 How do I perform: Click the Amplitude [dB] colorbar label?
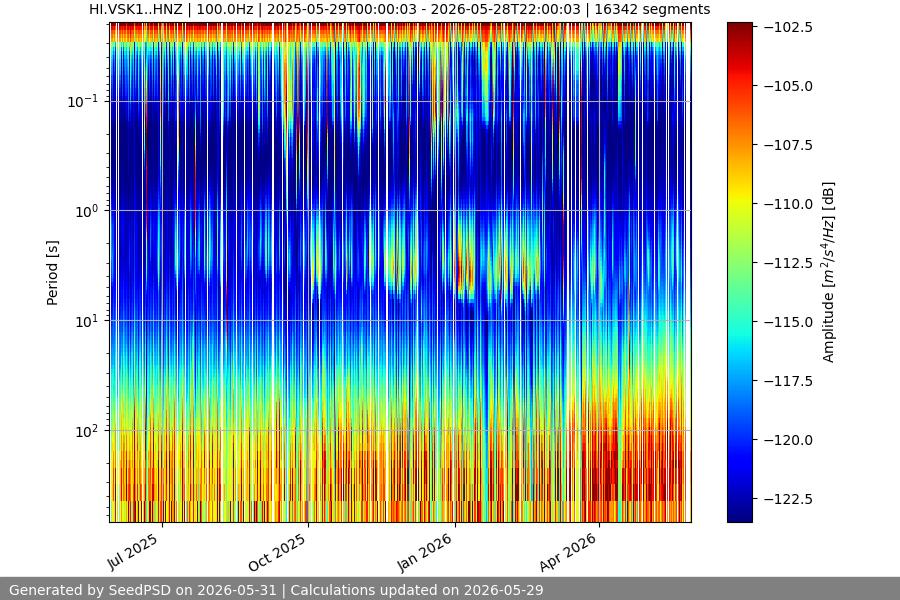(x=829, y=273)
